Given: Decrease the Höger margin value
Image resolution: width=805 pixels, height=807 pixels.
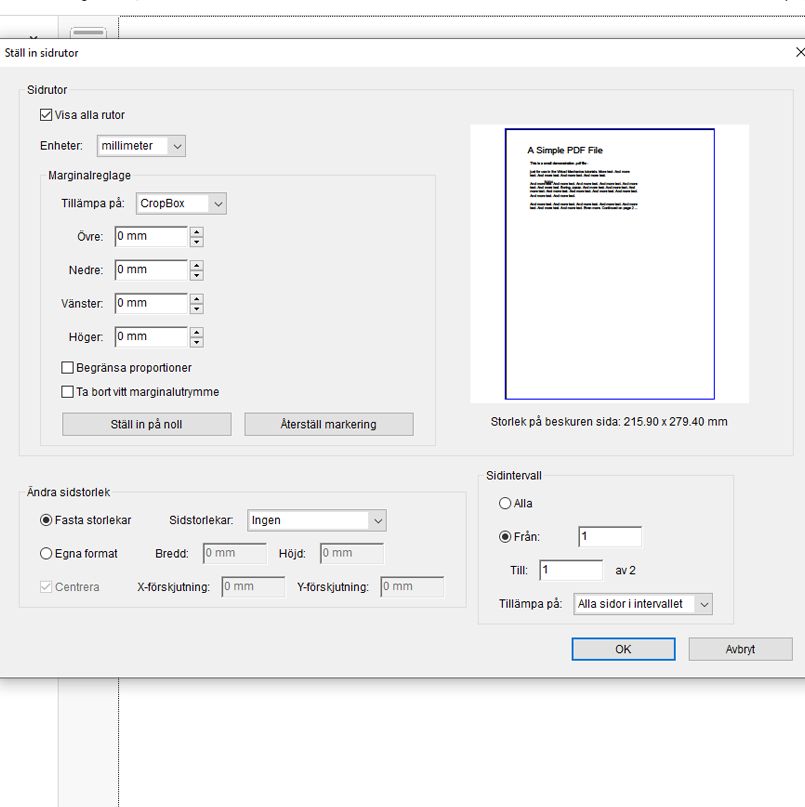Looking at the screenshot, I should [198, 341].
